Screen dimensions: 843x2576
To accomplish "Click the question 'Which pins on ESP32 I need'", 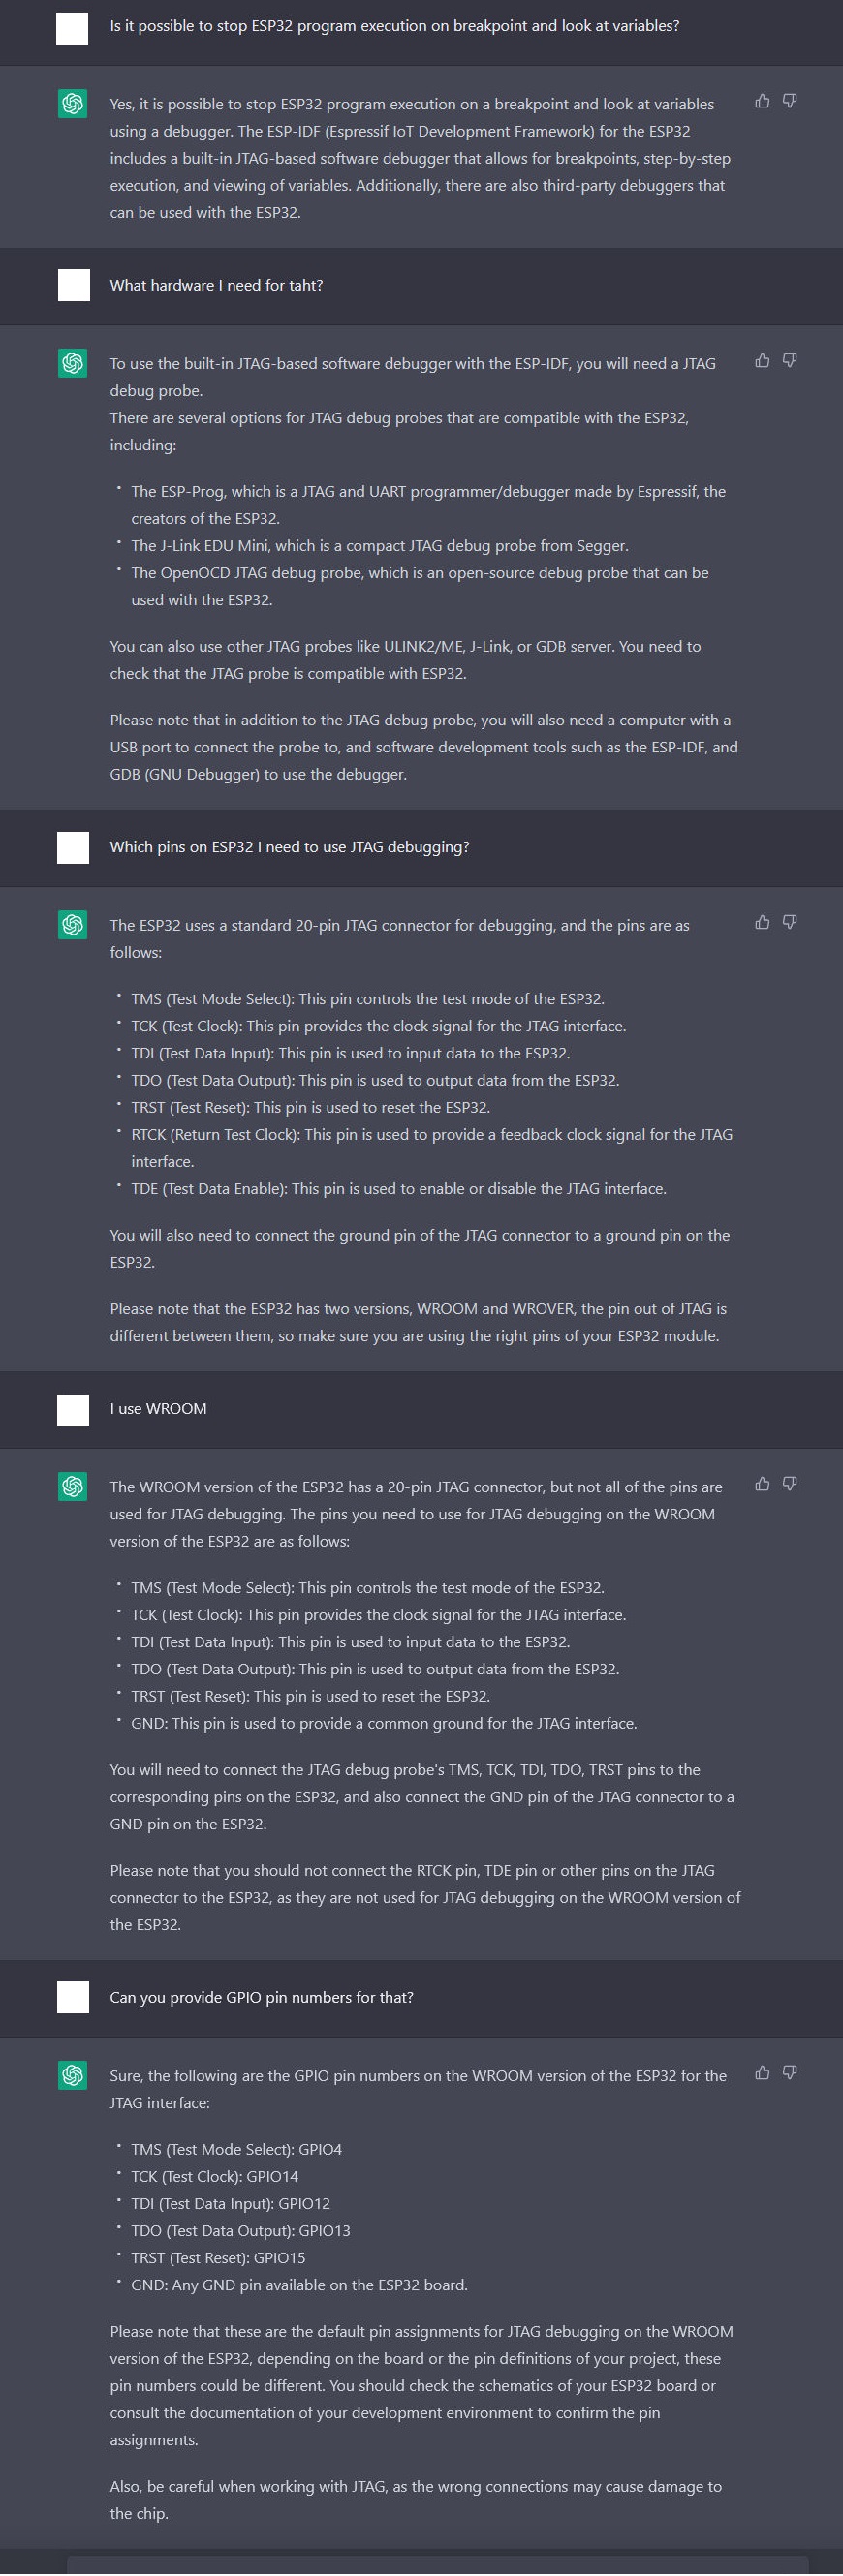I will pos(289,847).
